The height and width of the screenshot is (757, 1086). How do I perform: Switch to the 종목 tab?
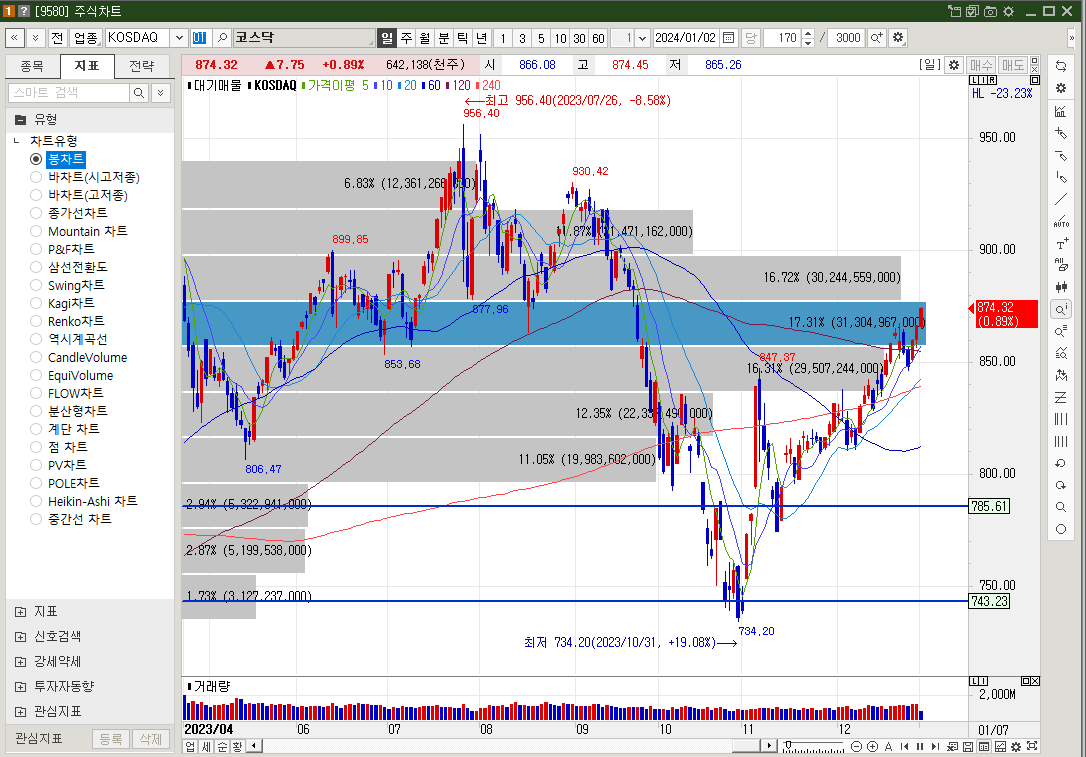click(32, 66)
